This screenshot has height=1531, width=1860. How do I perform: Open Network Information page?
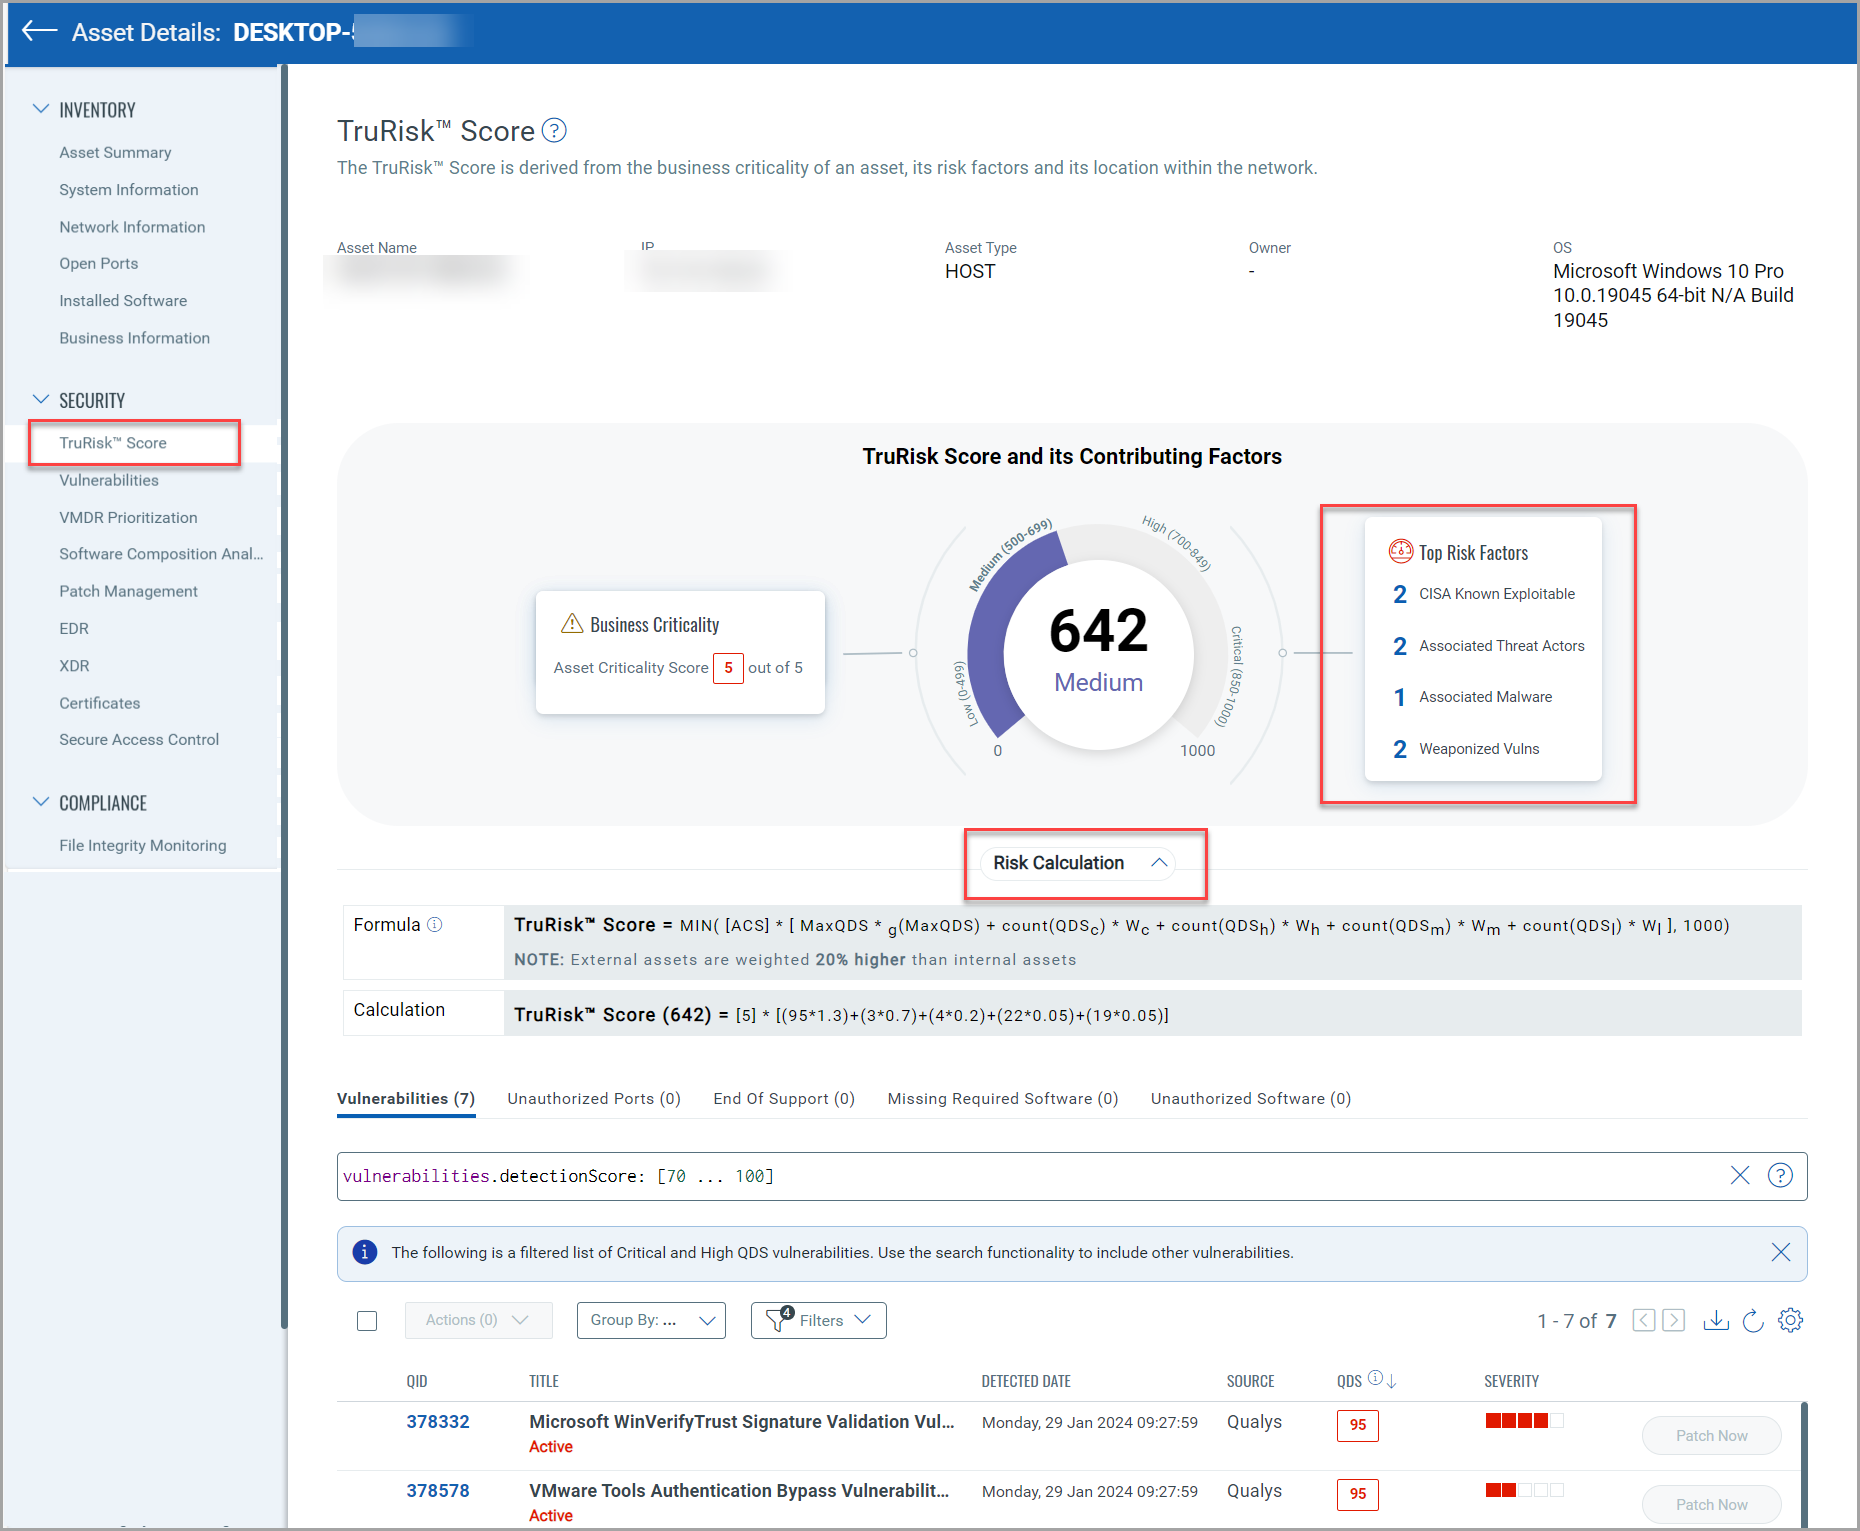click(x=132, y=227)
